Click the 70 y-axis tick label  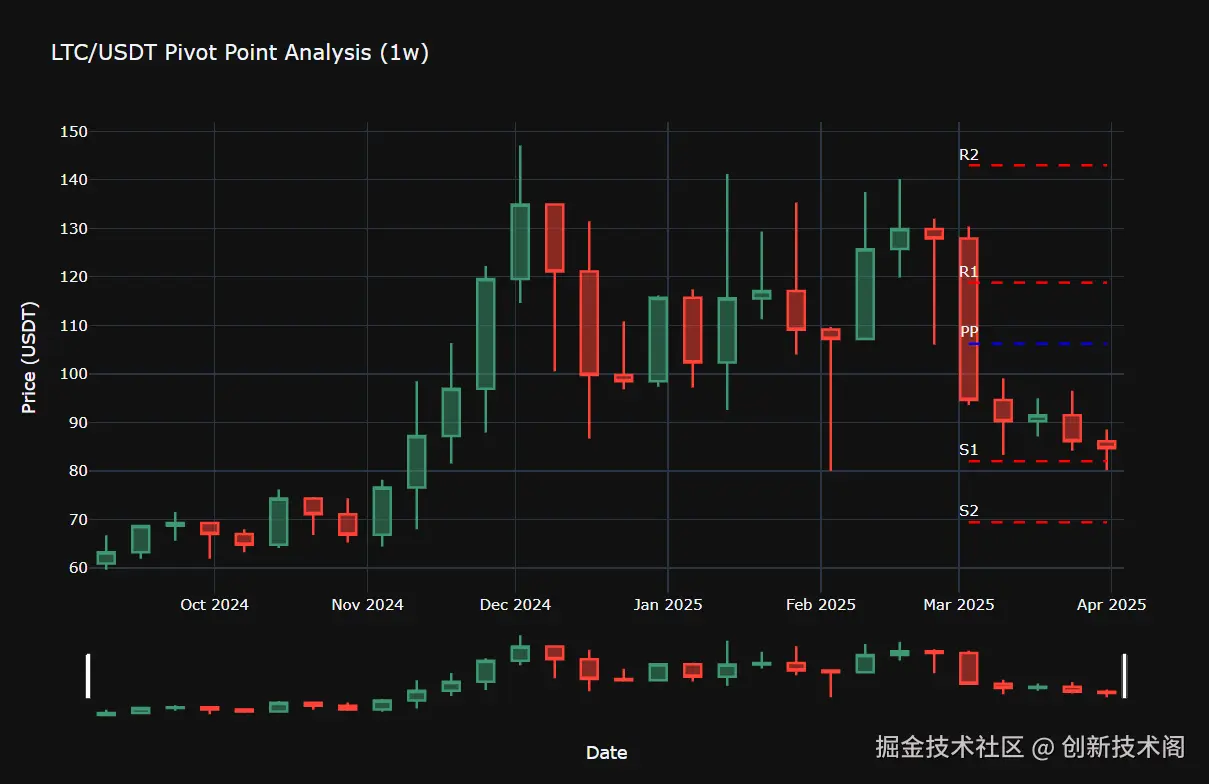point(79,520)
